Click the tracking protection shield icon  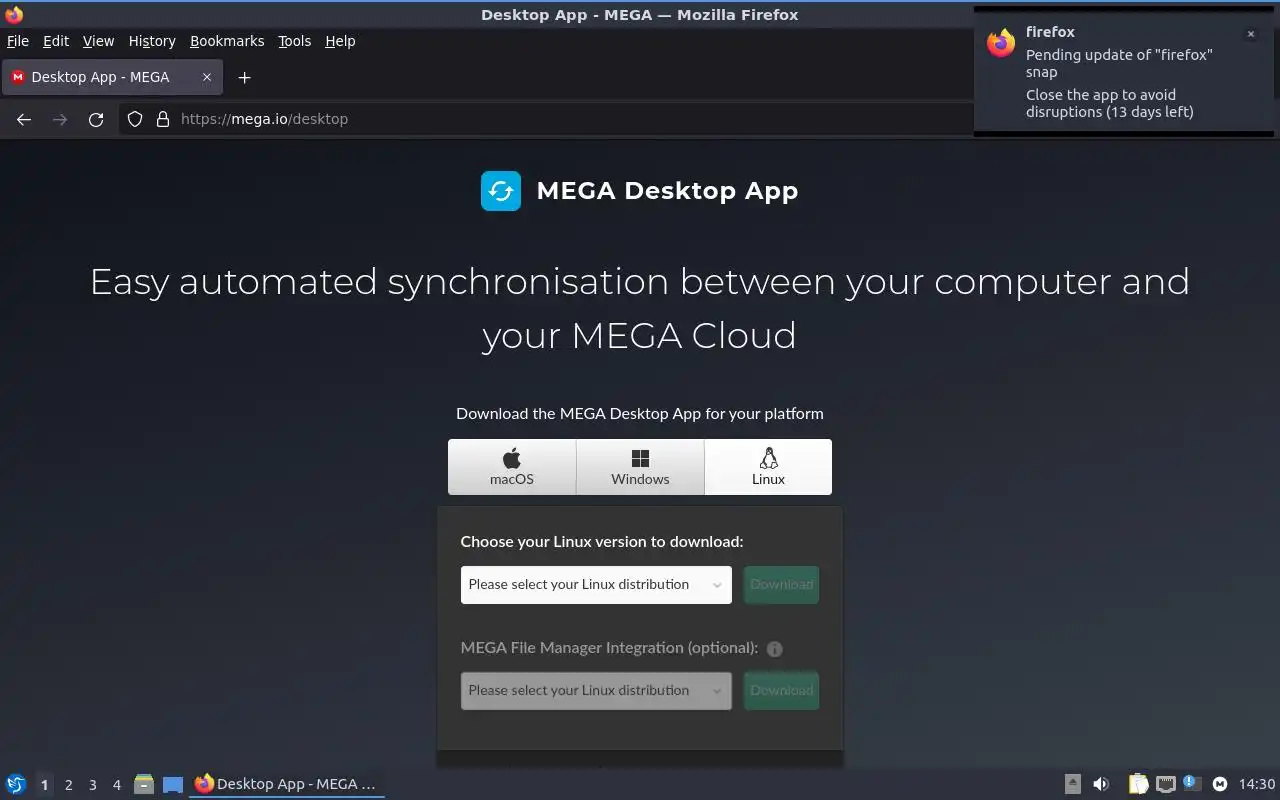click(x=135, y=119)
